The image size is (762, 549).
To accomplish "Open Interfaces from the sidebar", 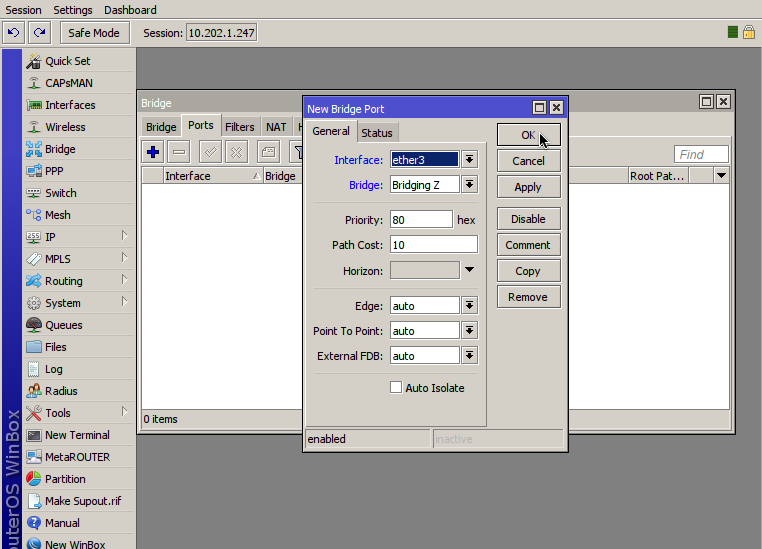I will tap(80, 105).
